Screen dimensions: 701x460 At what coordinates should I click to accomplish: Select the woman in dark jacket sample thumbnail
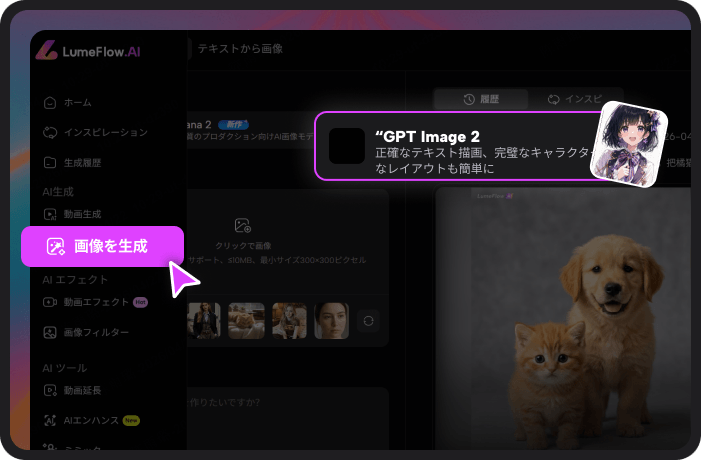204,321
